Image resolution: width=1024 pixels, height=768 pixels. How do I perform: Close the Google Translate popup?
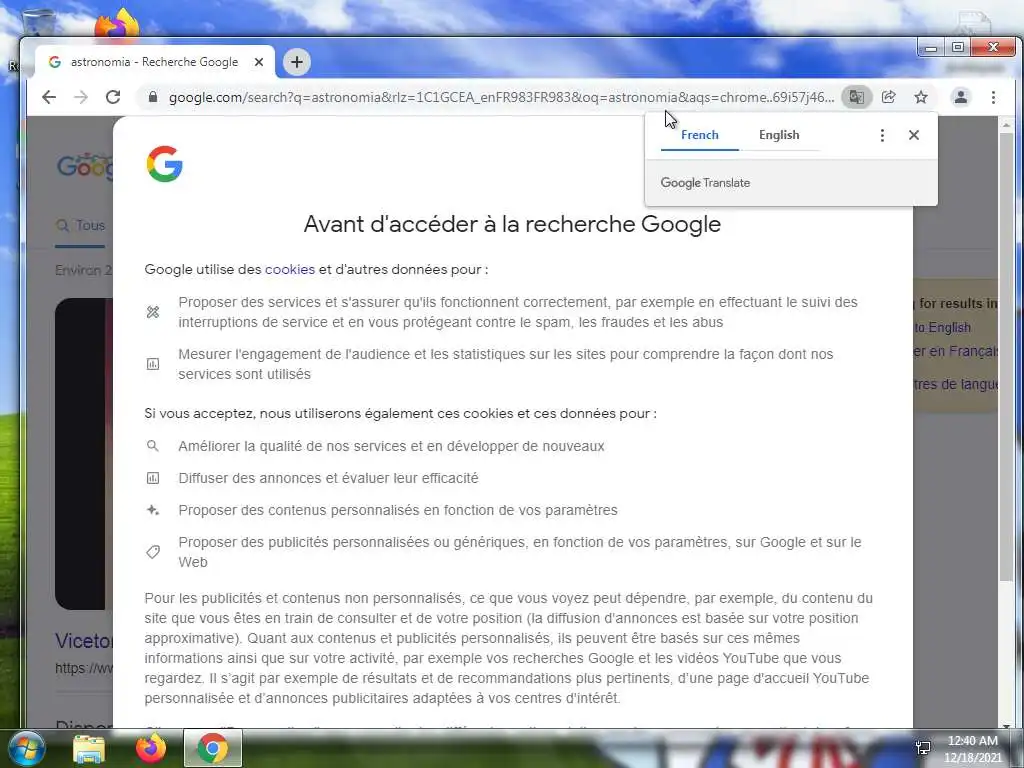pos(914,135)
